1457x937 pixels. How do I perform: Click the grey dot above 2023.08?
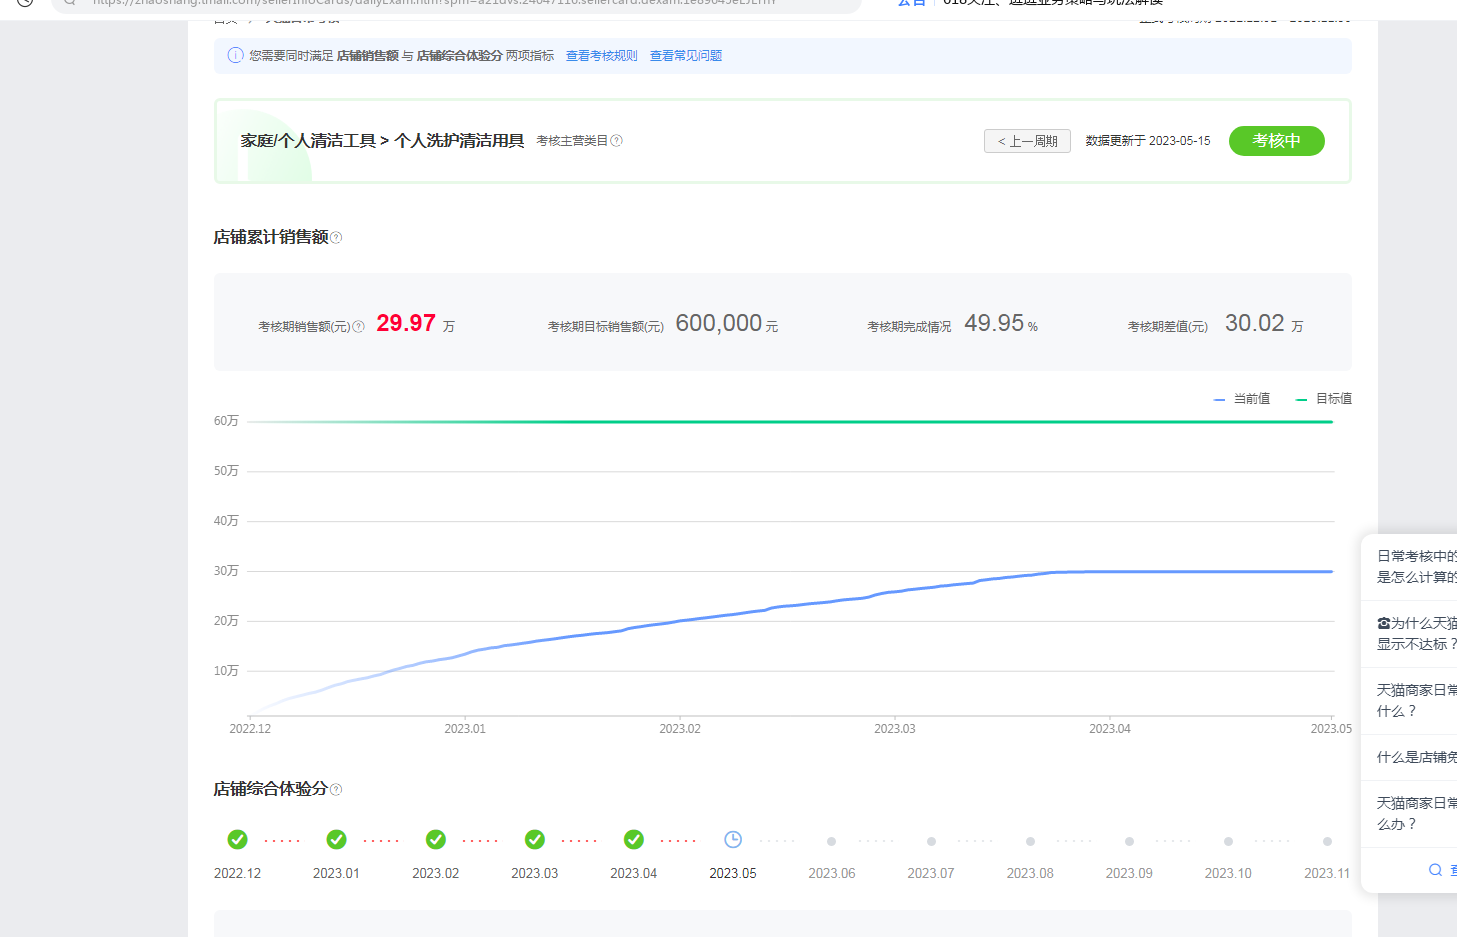pos(1030,841)
